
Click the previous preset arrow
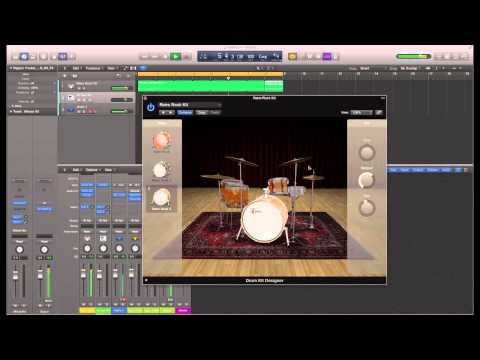pyautogui.click(x=163, y=113)
